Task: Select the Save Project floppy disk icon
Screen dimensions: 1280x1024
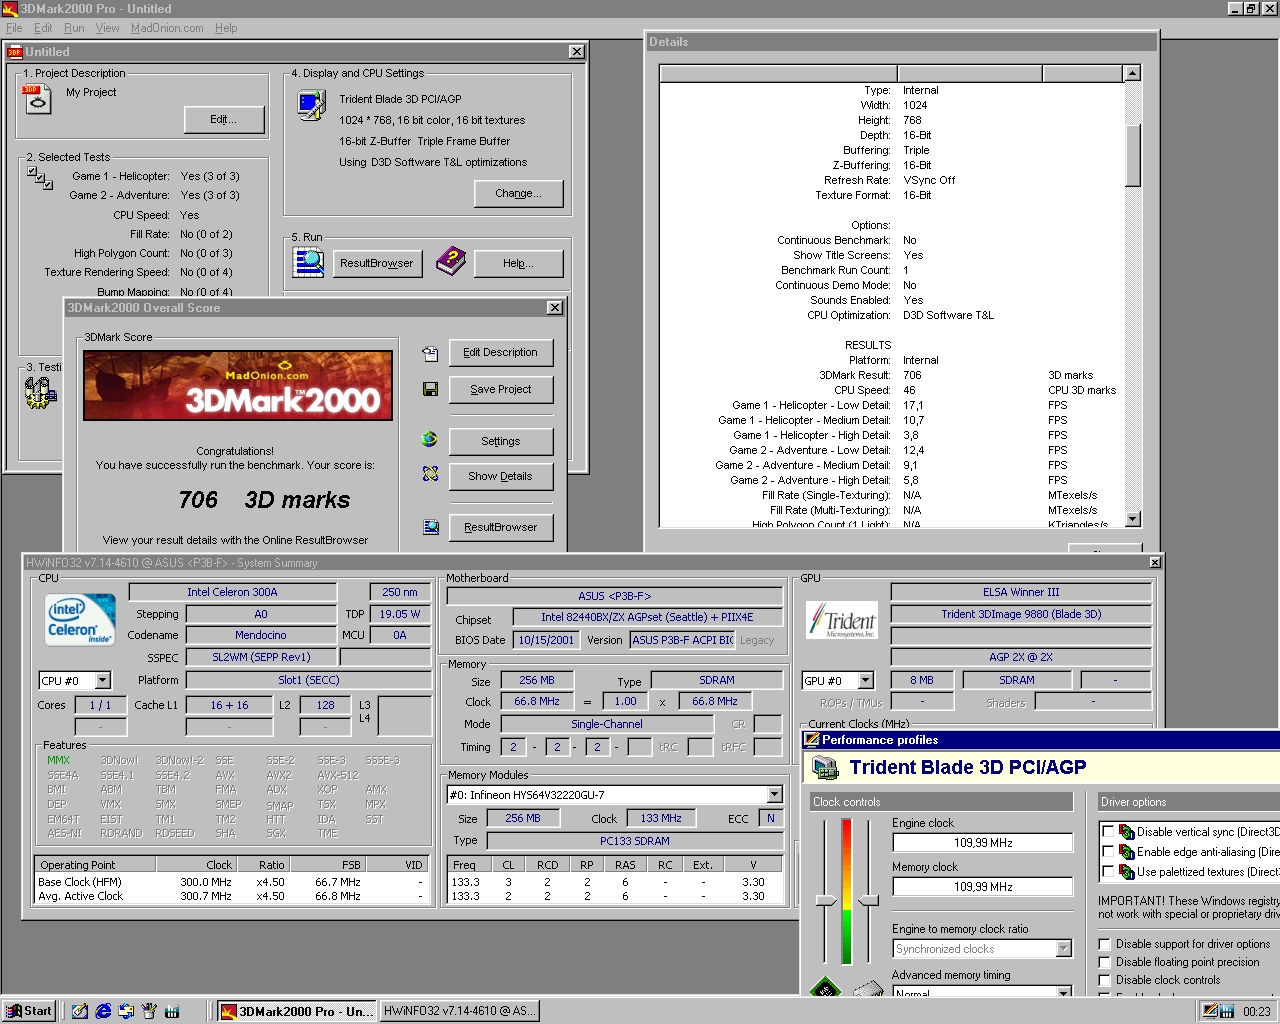Action: click(429, 389)
